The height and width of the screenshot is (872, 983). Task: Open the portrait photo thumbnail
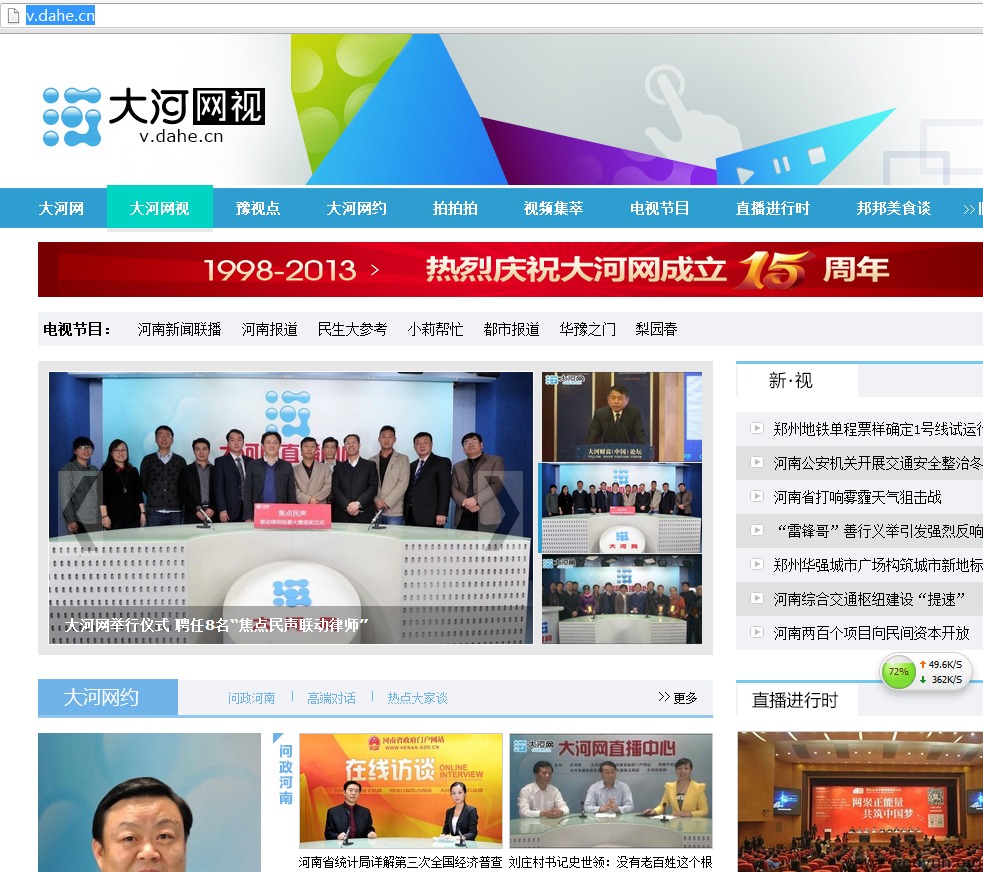[x=149, y=802]
